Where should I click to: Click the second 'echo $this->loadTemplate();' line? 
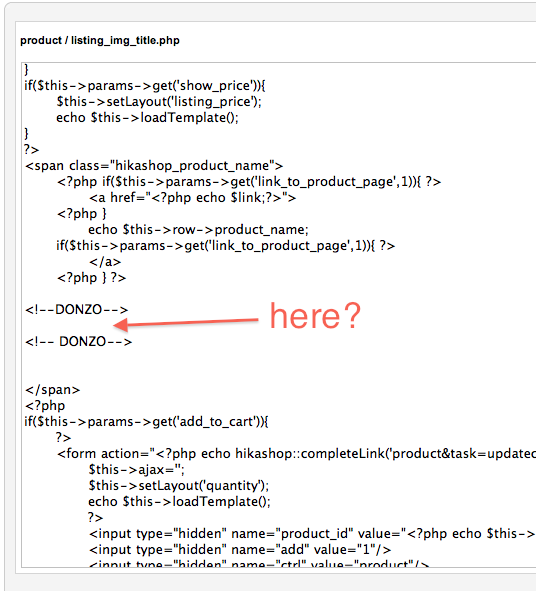click(179, 502)
